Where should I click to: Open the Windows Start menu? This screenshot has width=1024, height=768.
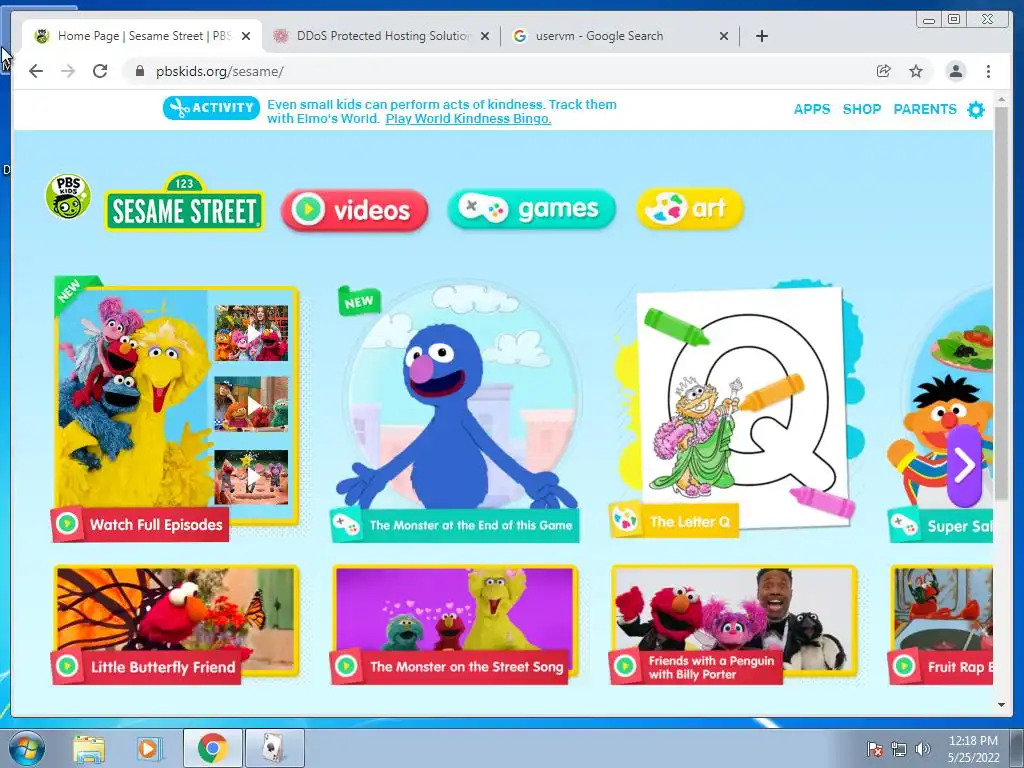point(27,748)
